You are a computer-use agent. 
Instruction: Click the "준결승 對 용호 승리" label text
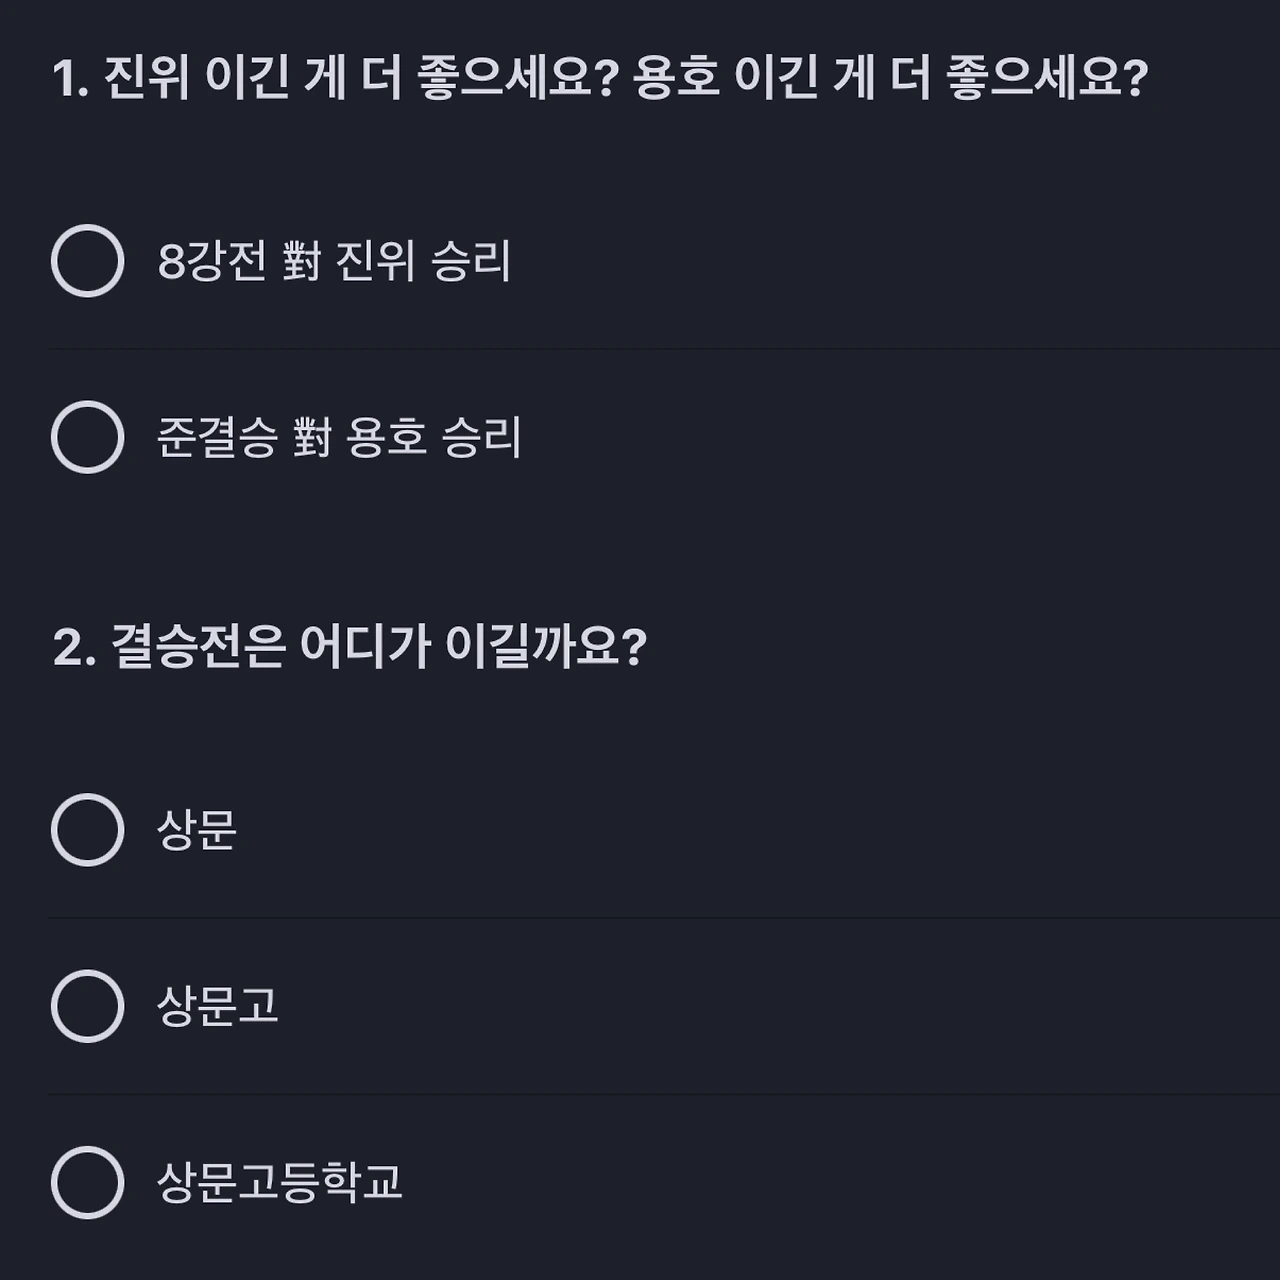339,437
